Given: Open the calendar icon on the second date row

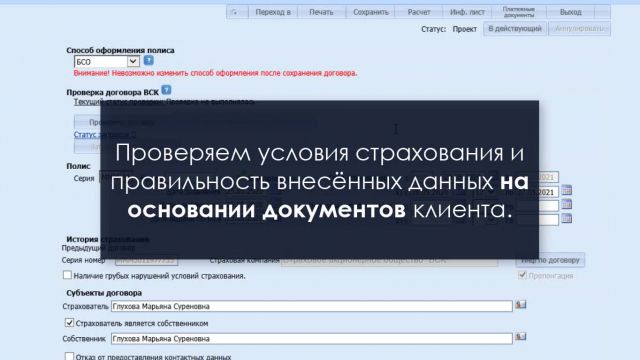Looking at the screenshot, I should pos(567,204).
